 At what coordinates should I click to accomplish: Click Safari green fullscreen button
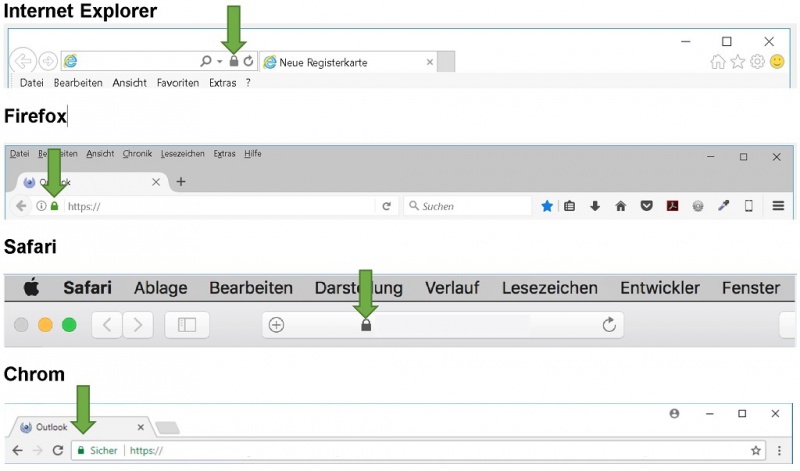69,325
